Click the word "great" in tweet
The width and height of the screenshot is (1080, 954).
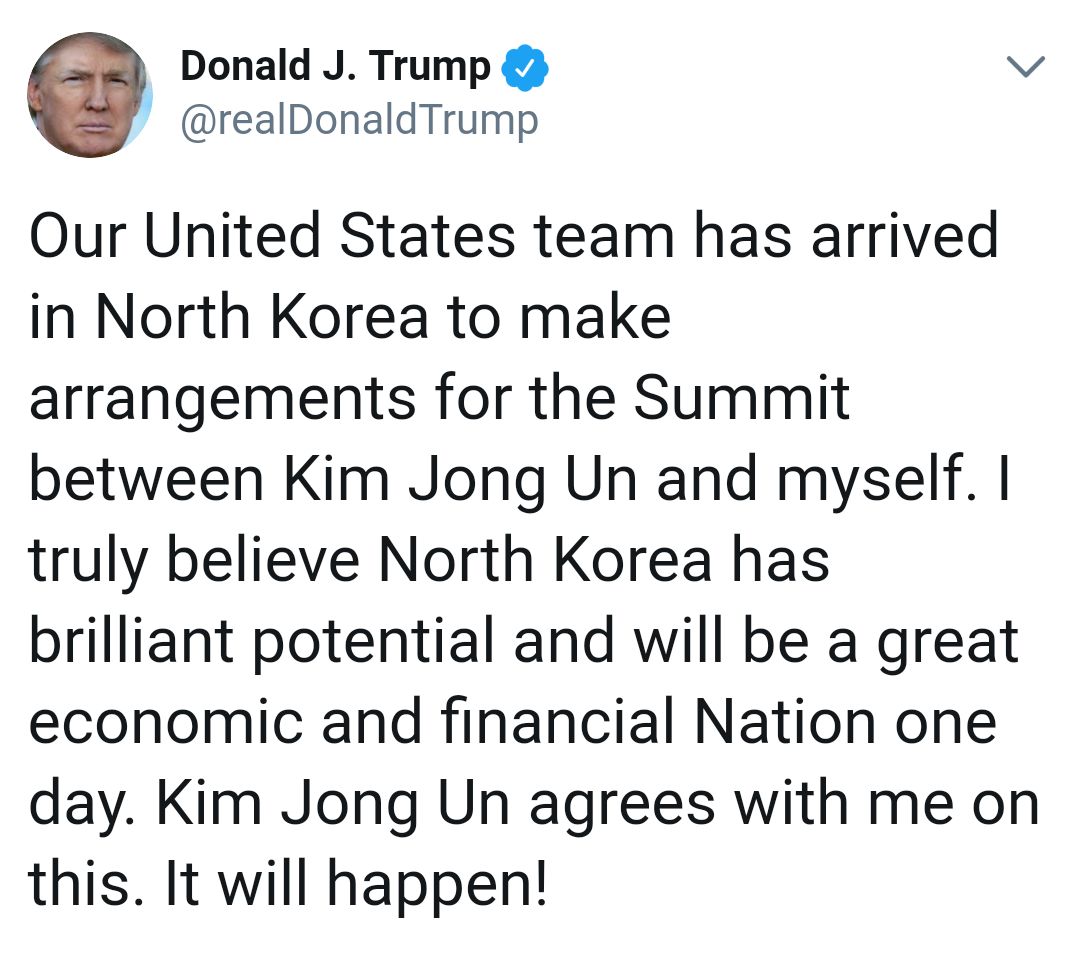[x=947, y=643]
